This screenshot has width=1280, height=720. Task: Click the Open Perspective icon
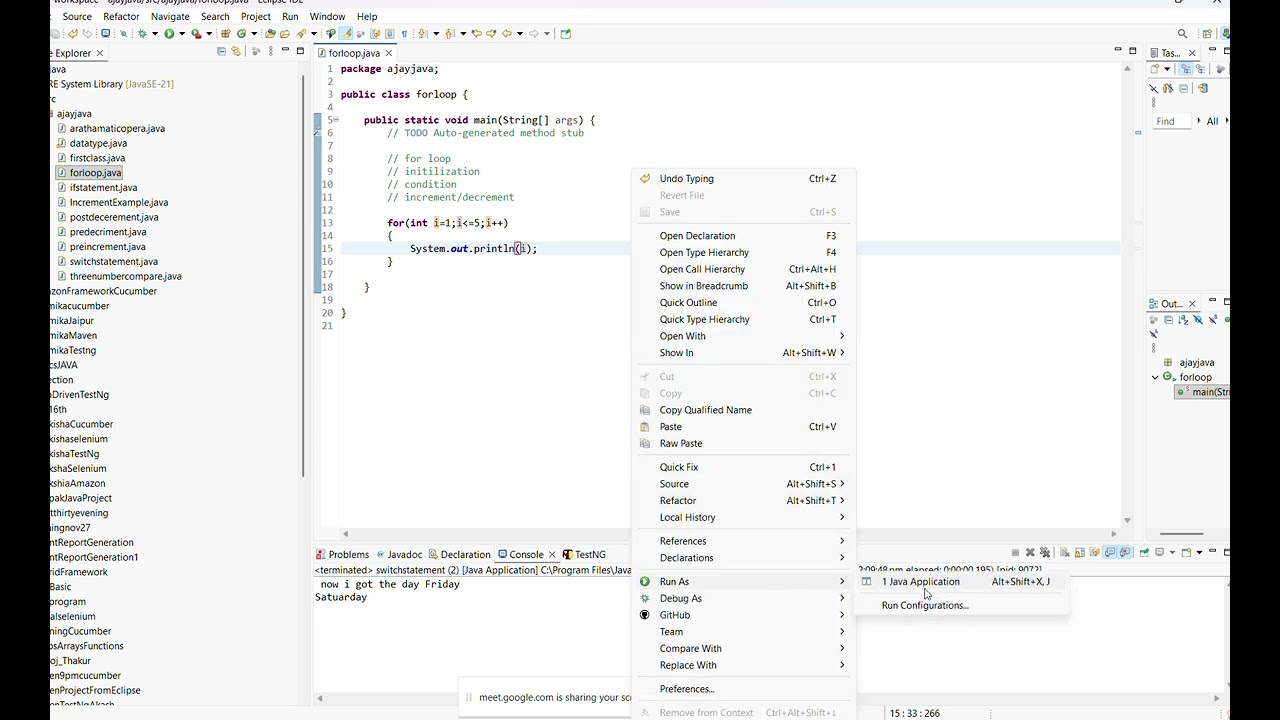coord(1207,33)
